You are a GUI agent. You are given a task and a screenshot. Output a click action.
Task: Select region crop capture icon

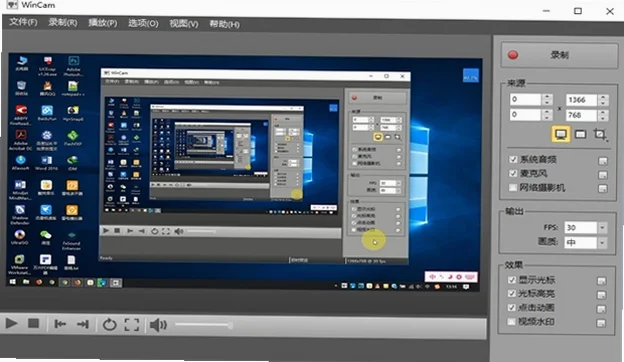pyautogui.click(x=600, y=134)
